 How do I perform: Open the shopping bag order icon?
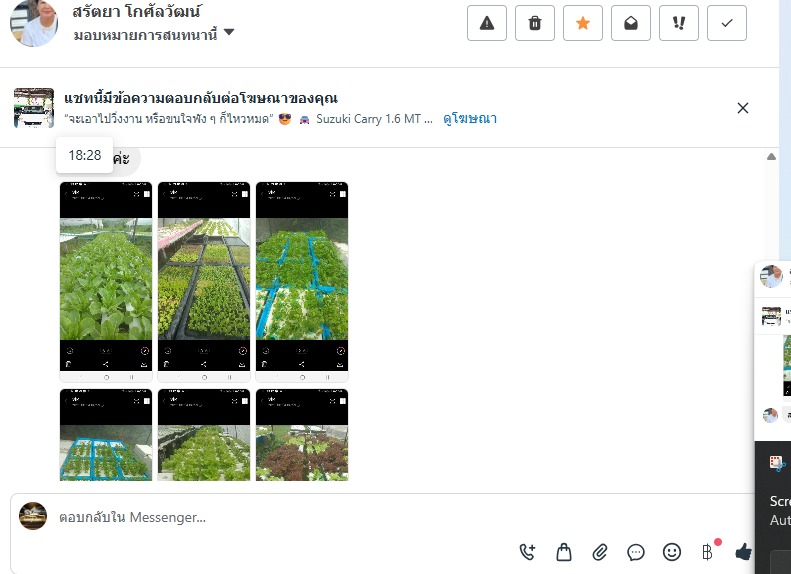tap(564, 552)
